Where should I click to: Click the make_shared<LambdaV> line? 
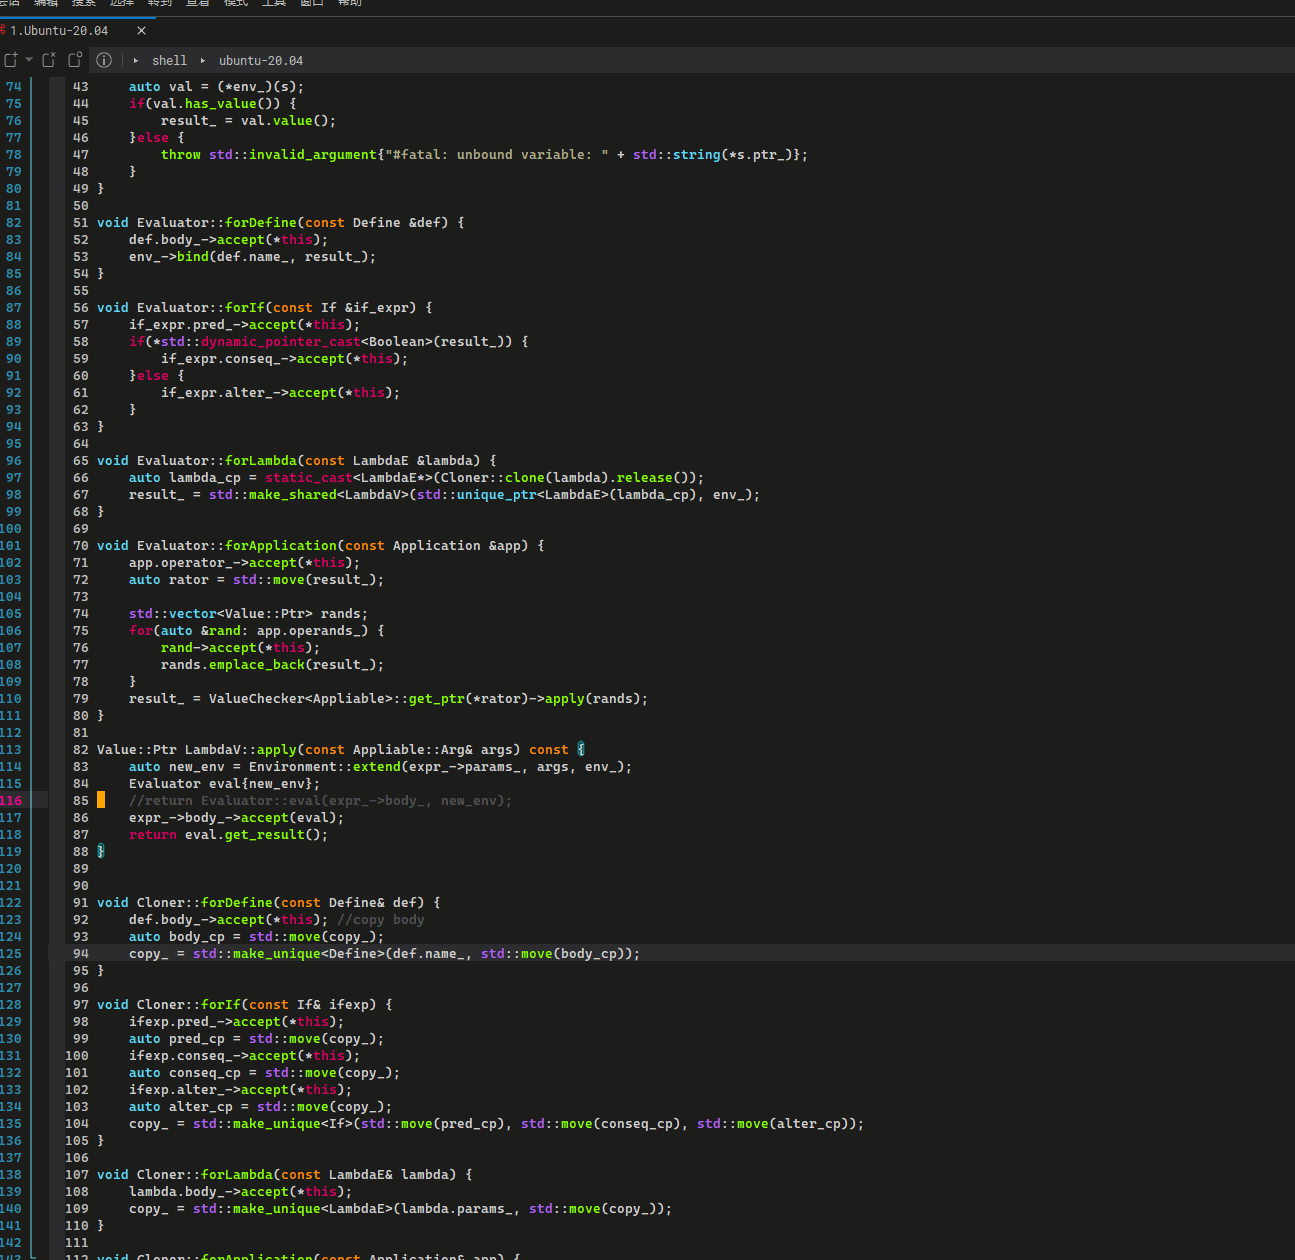click(x=444, y=495)
